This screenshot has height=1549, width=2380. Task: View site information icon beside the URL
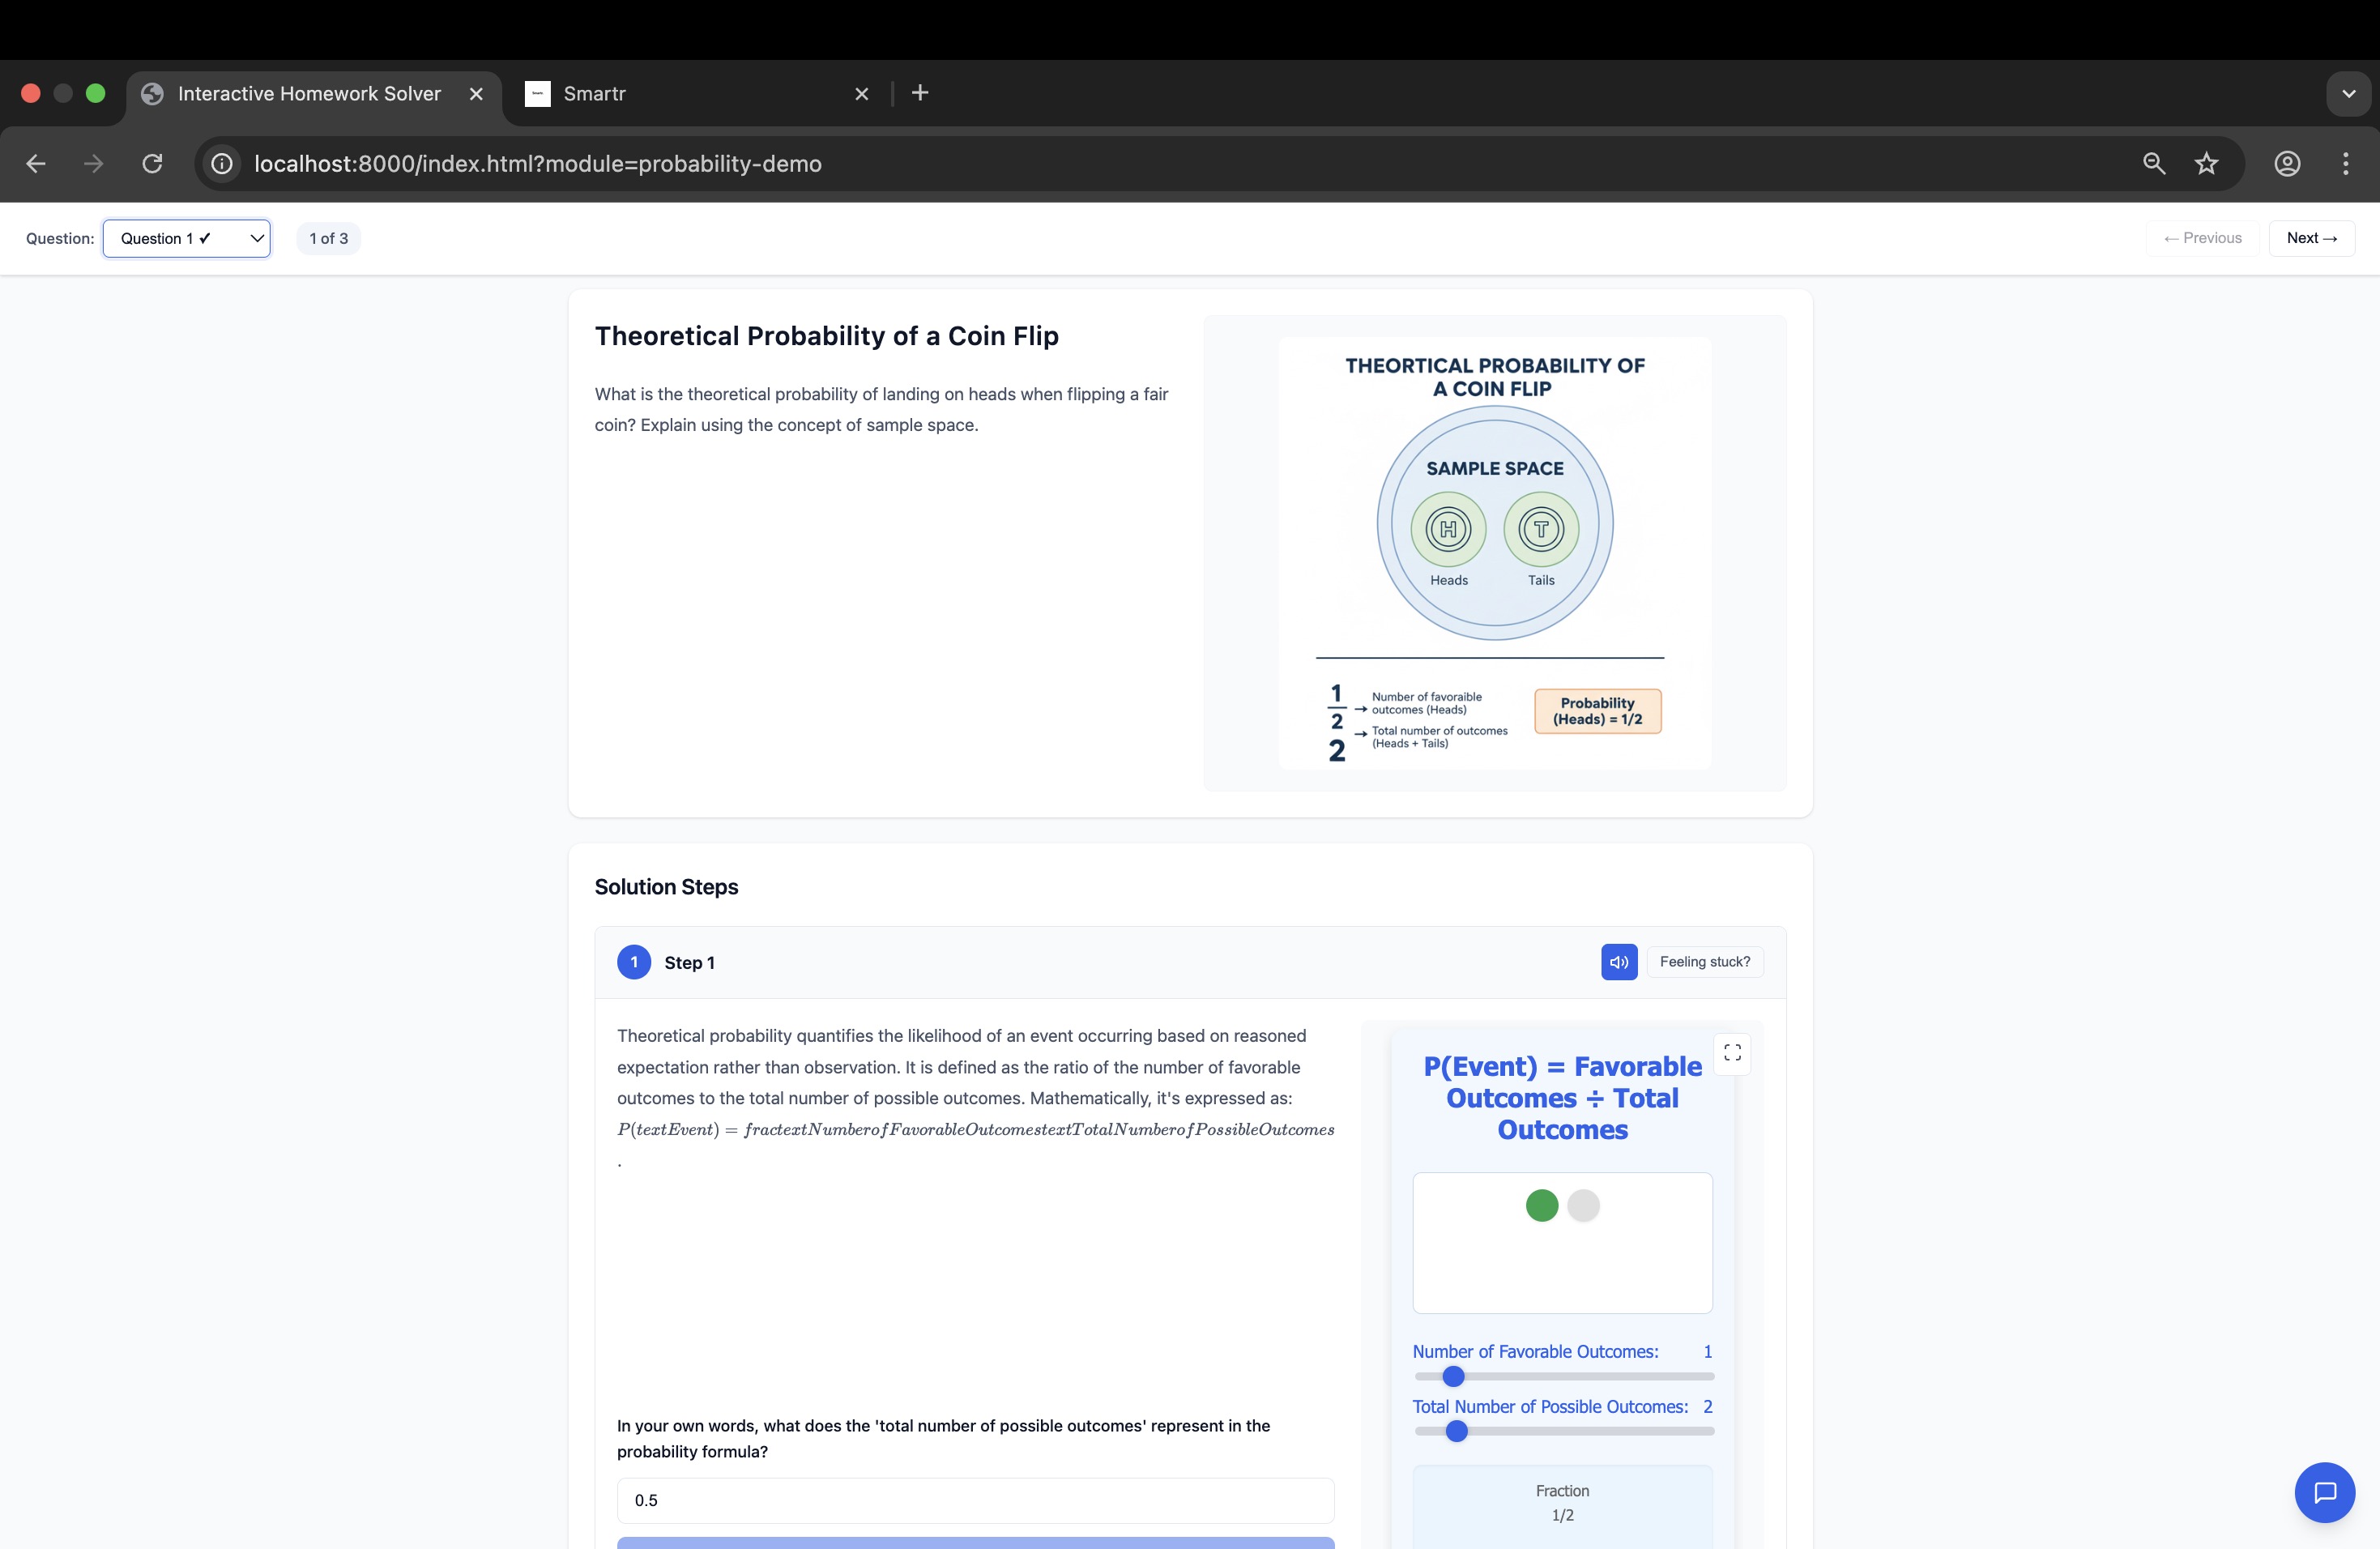pyautogui.click(x=222, y=163)
